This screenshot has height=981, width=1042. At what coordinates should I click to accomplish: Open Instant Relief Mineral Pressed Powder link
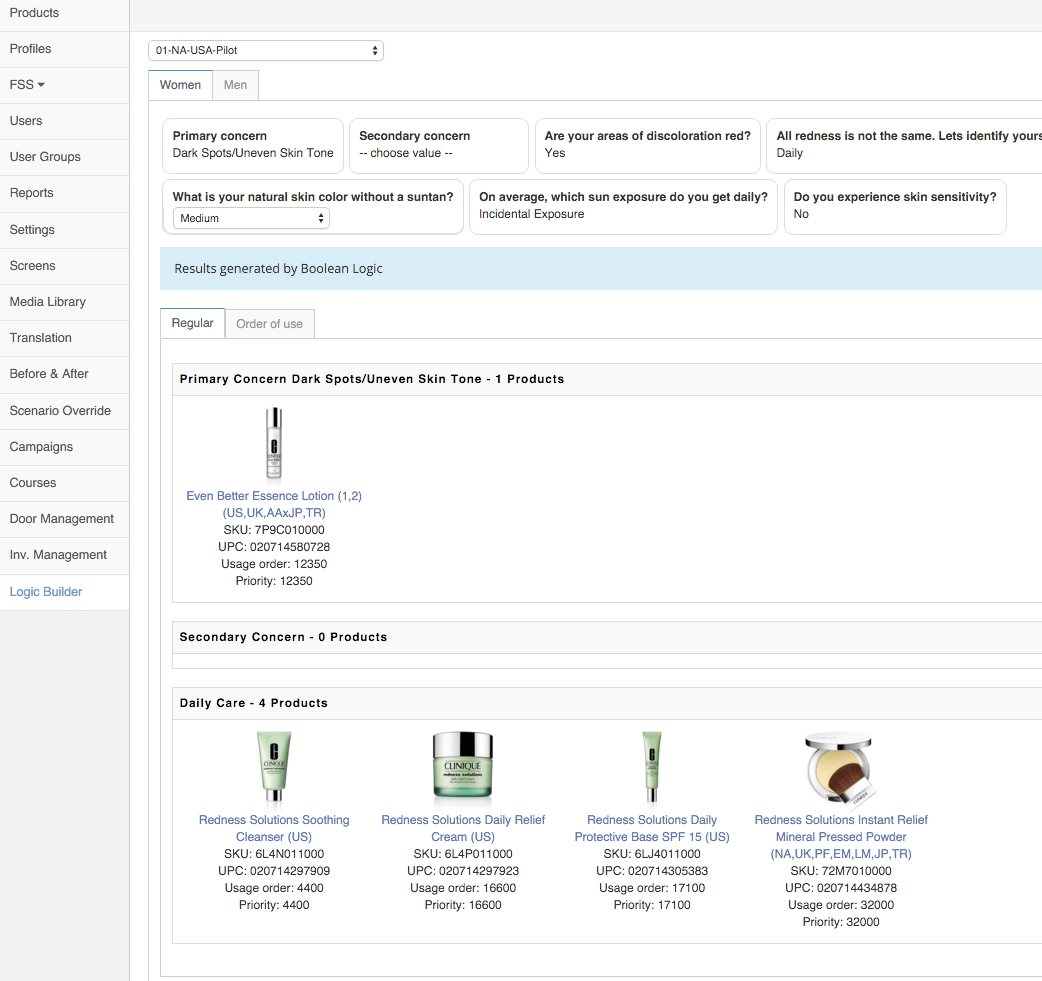coord(841,837)
